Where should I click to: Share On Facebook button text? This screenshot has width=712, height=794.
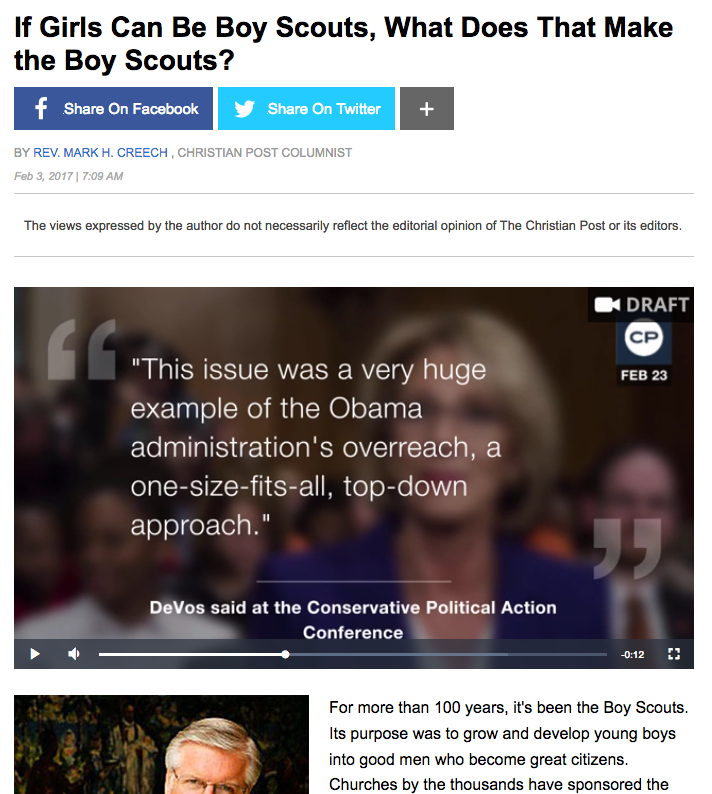coord(131,109)
